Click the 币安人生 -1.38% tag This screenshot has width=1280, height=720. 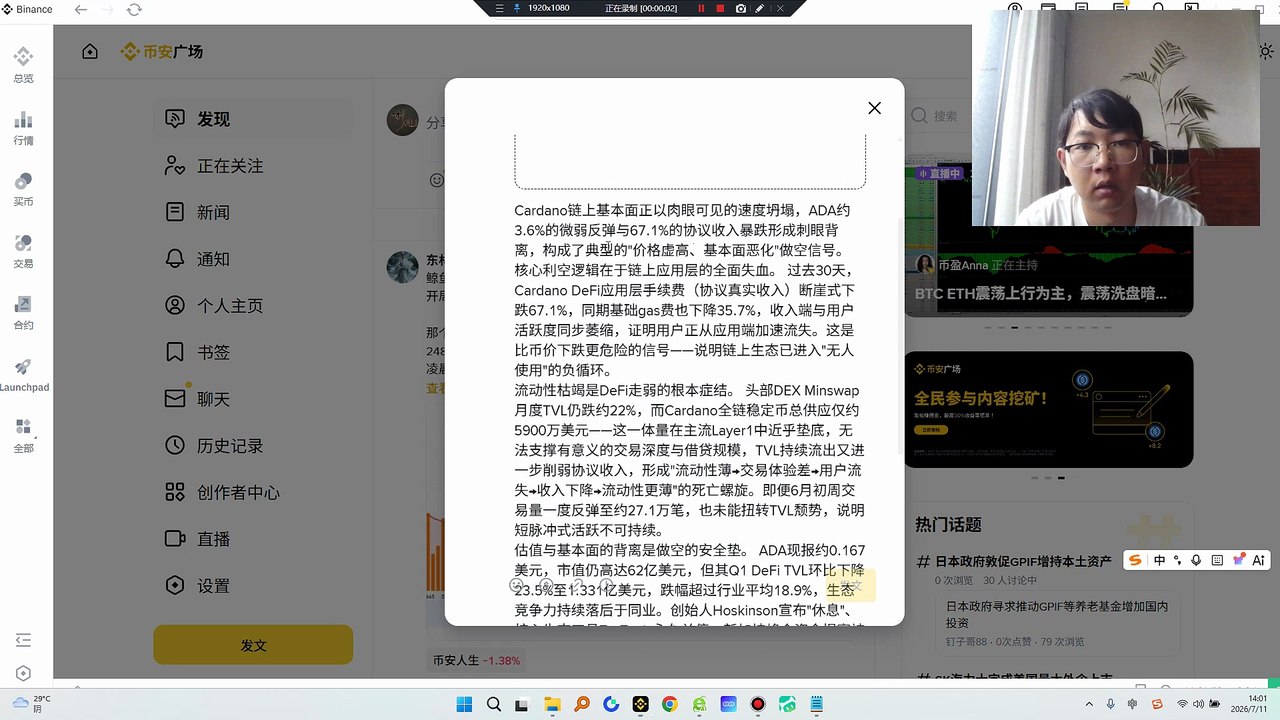pyautogui.click(x=476, y=660)
